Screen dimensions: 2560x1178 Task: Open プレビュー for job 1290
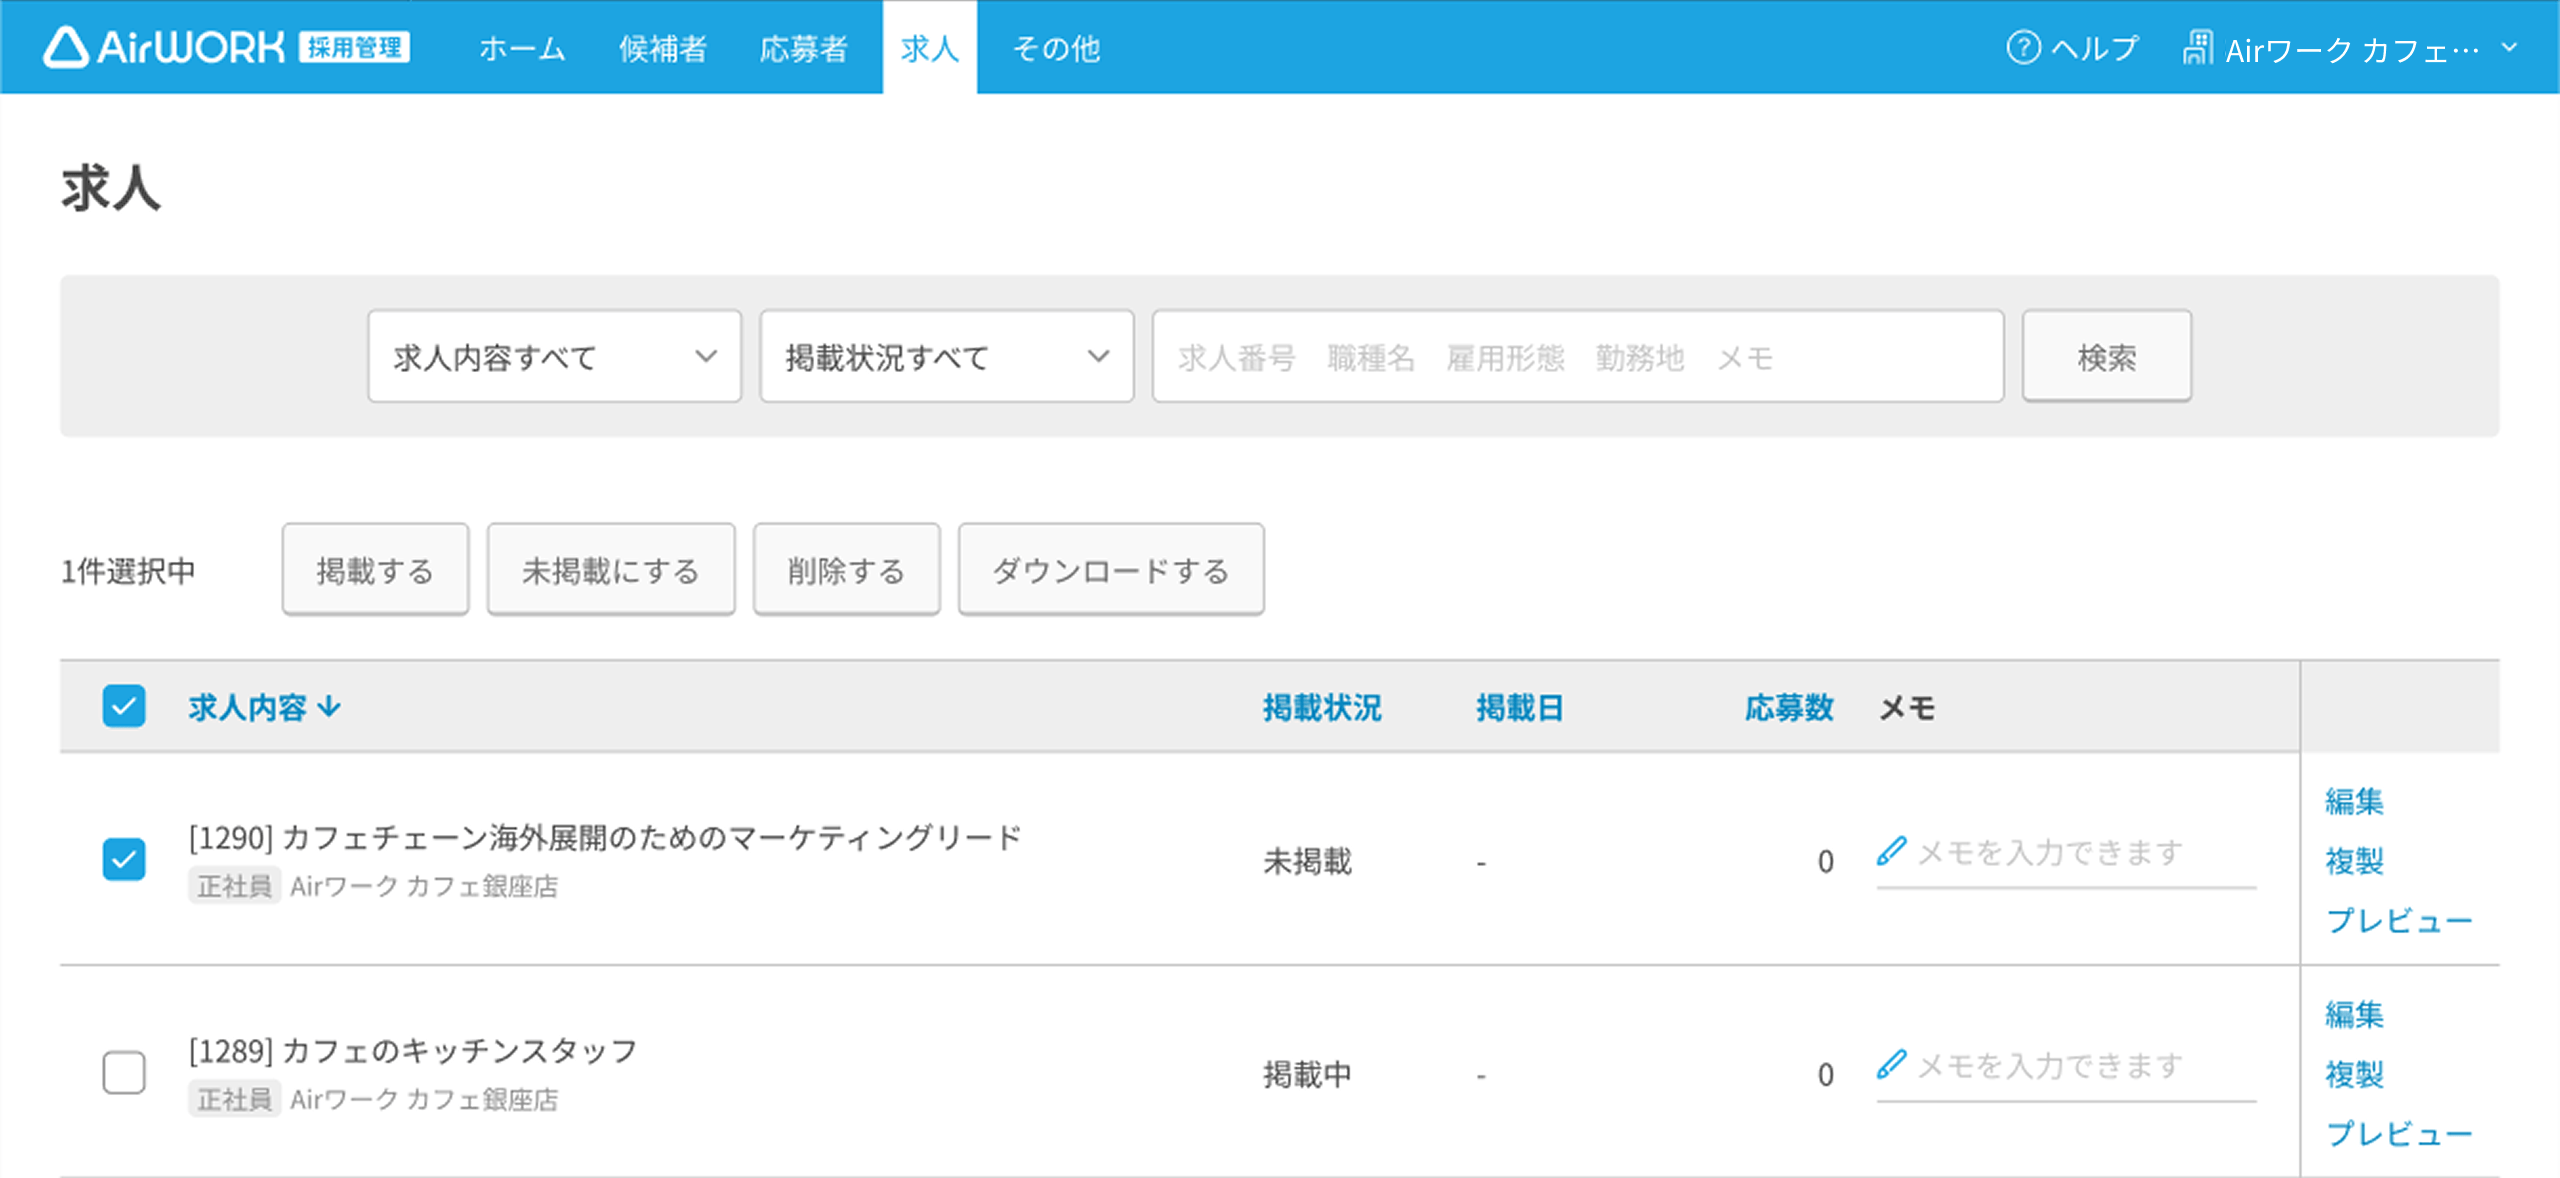click(x=2399, y=920)
